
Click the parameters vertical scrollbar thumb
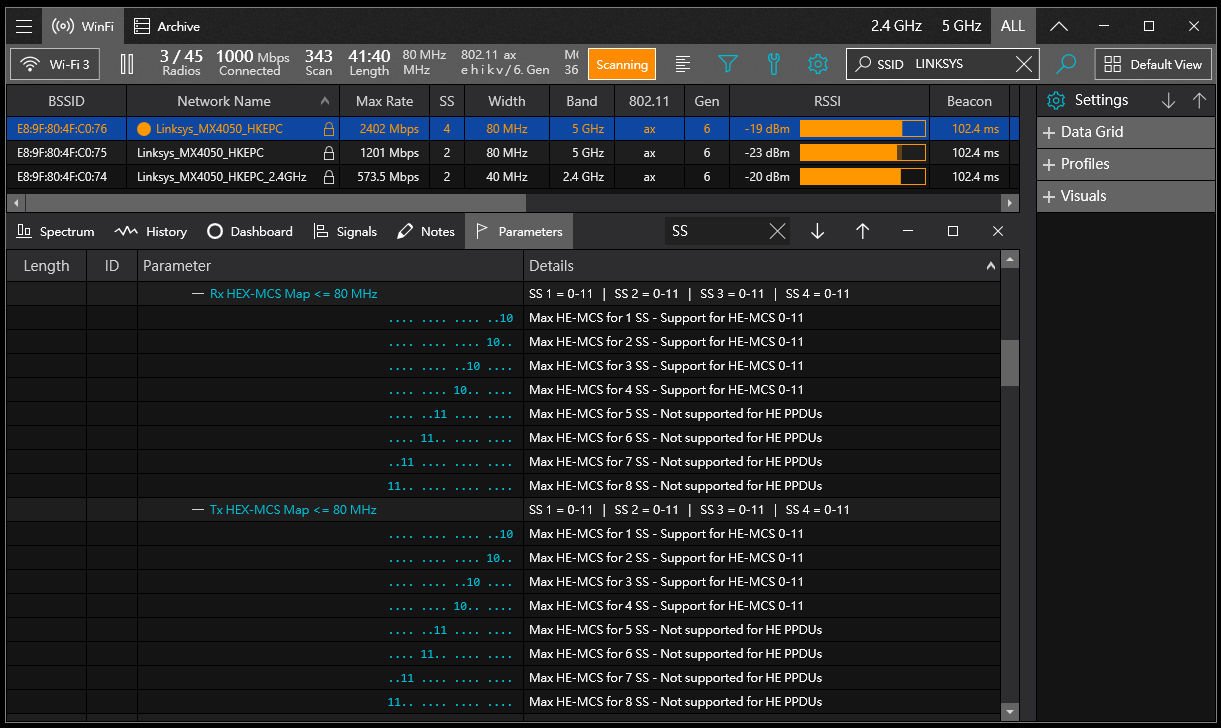[x=1010, y=363]
